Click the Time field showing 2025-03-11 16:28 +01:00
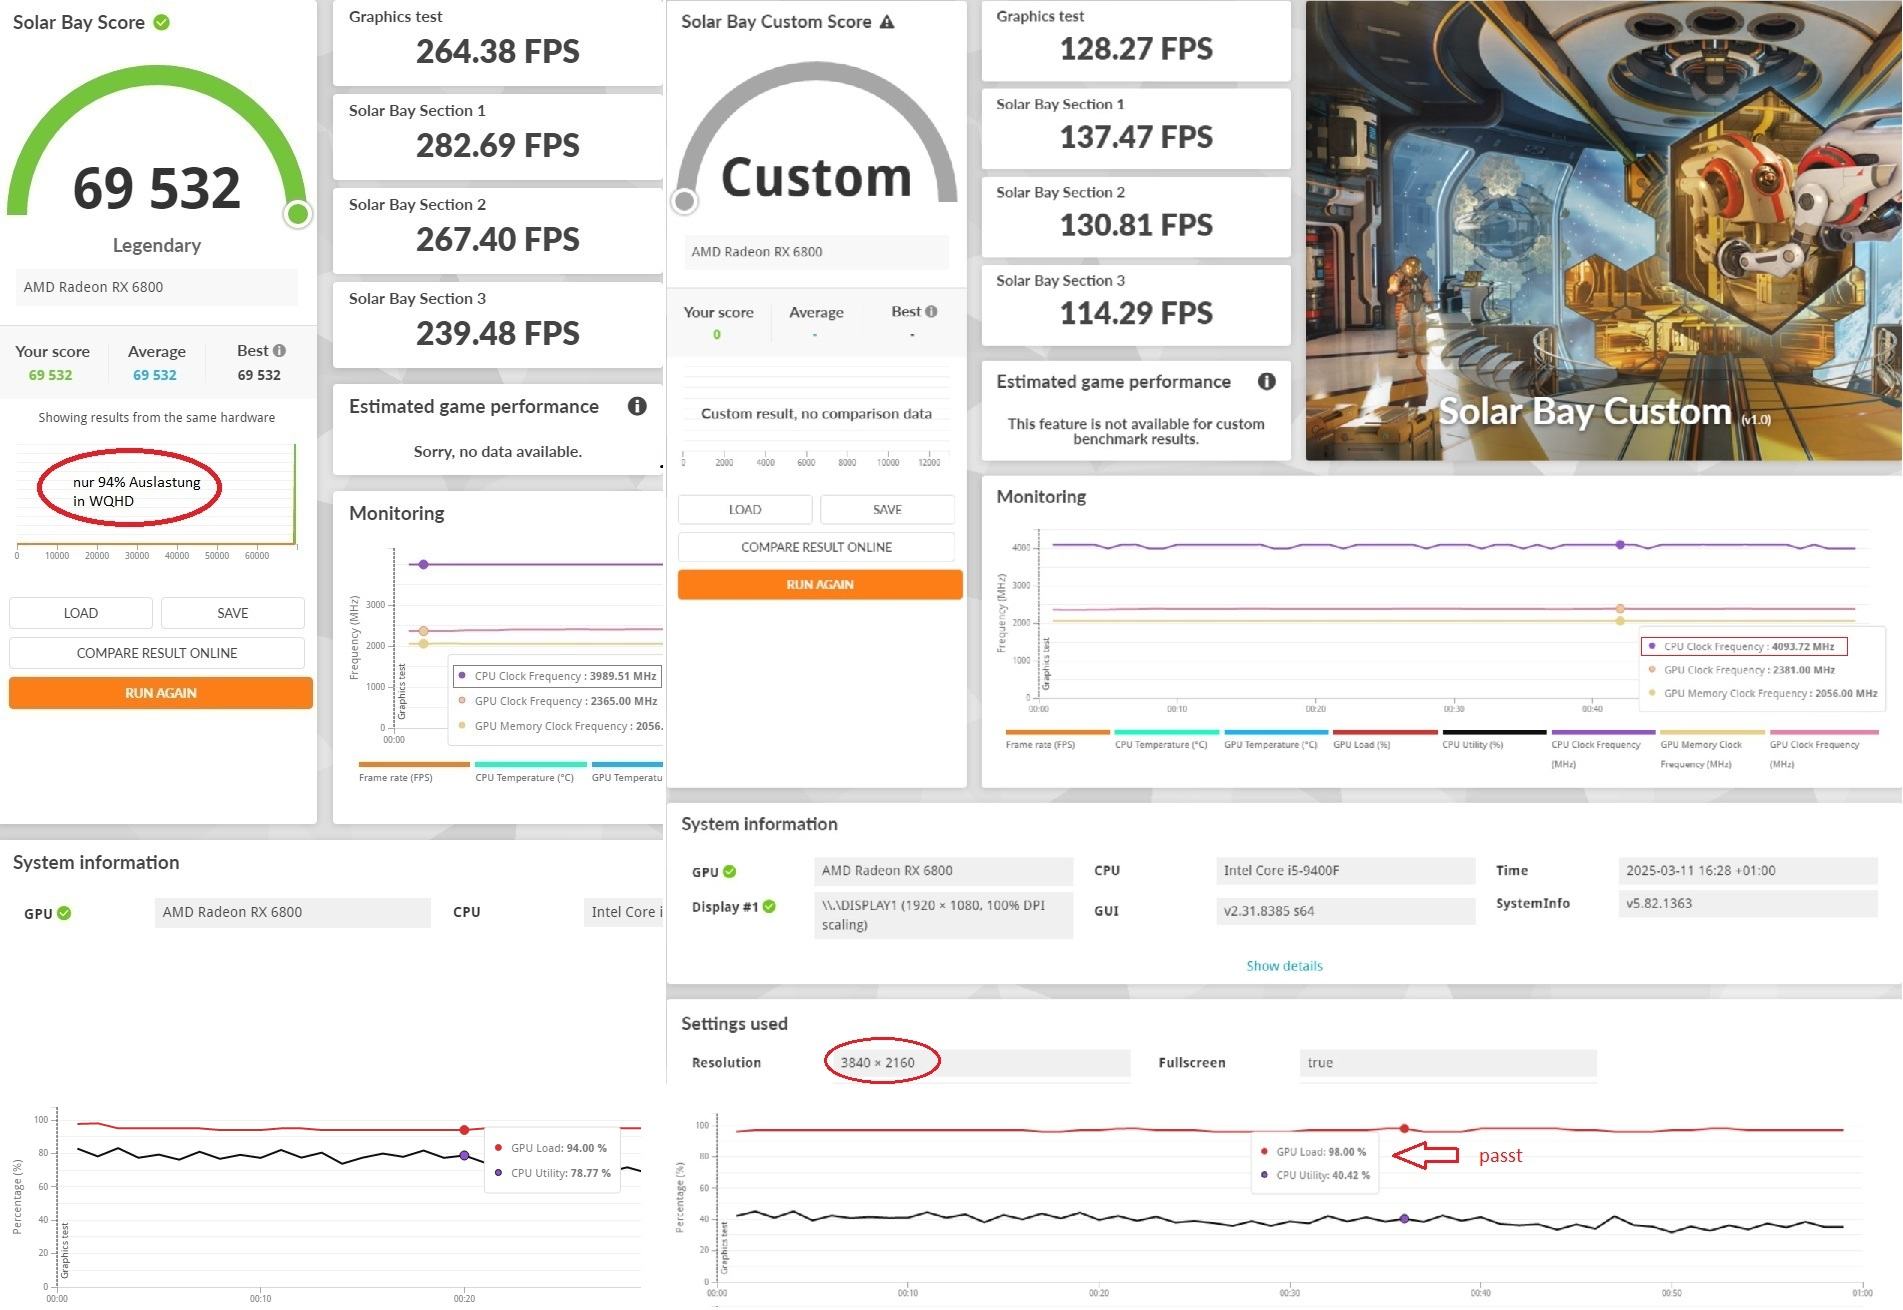1903x1310 pixels. [x=1747, y=871]
